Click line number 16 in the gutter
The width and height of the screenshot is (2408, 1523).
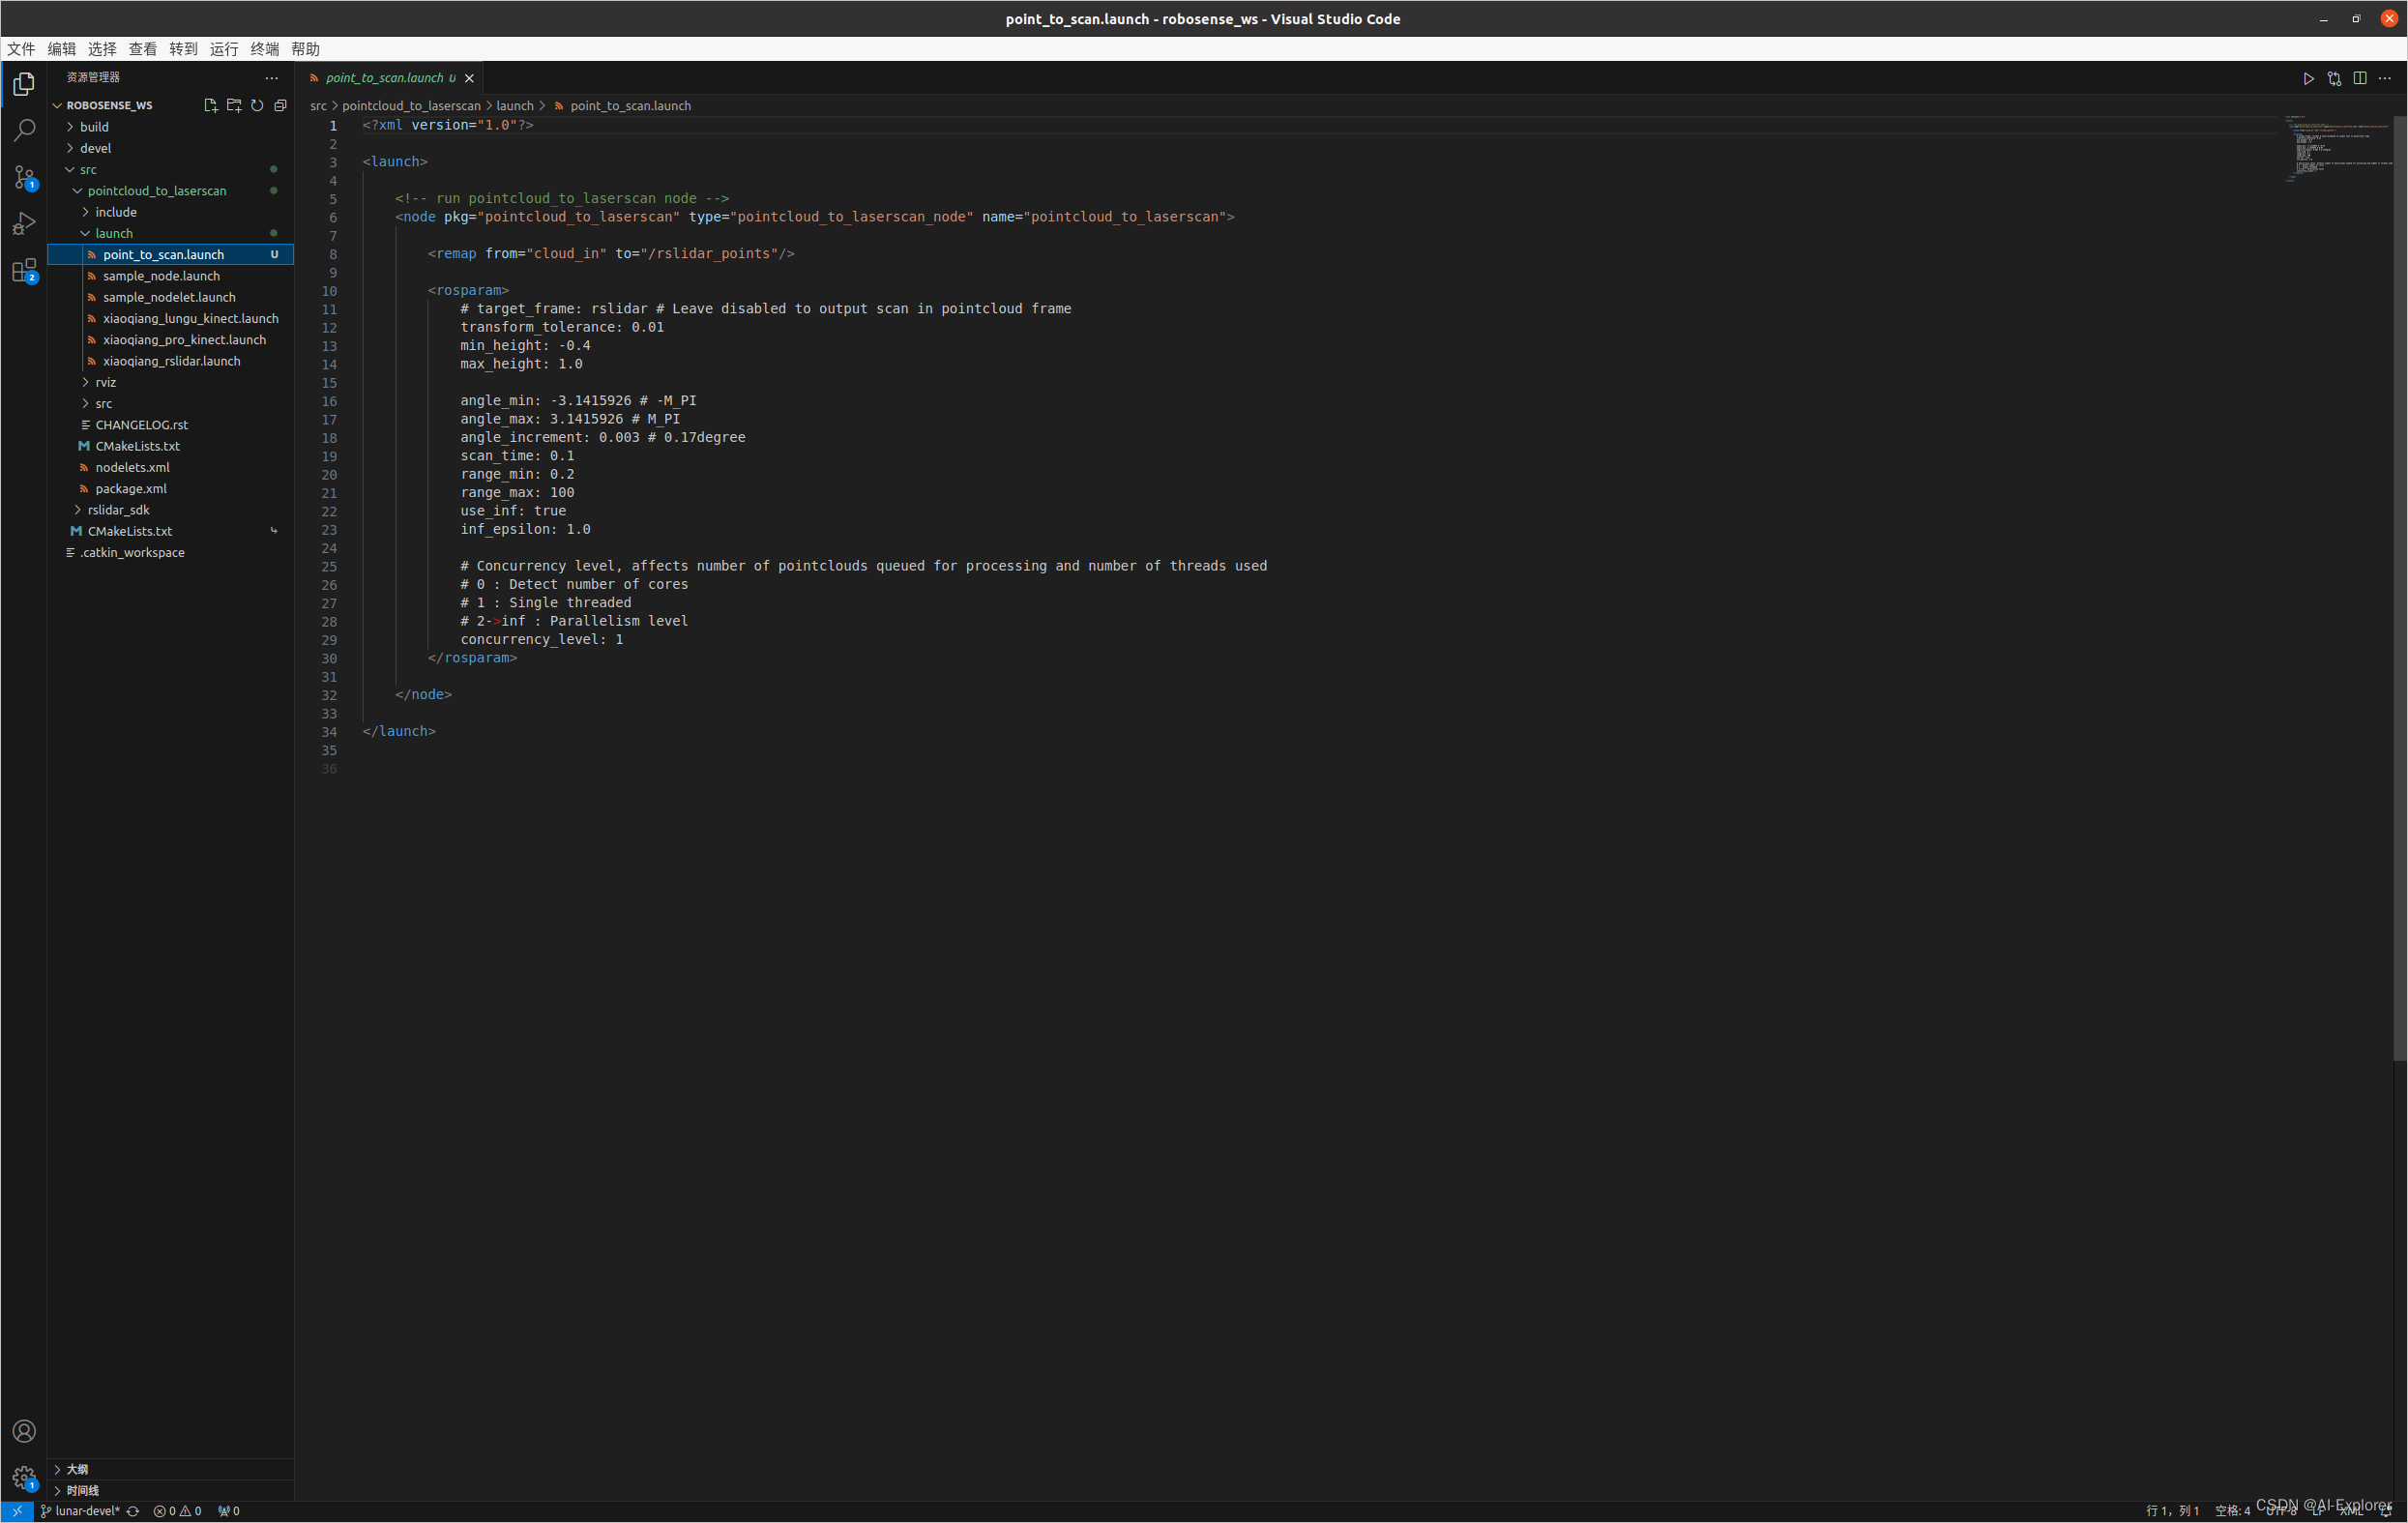click(x=329, y=401)
